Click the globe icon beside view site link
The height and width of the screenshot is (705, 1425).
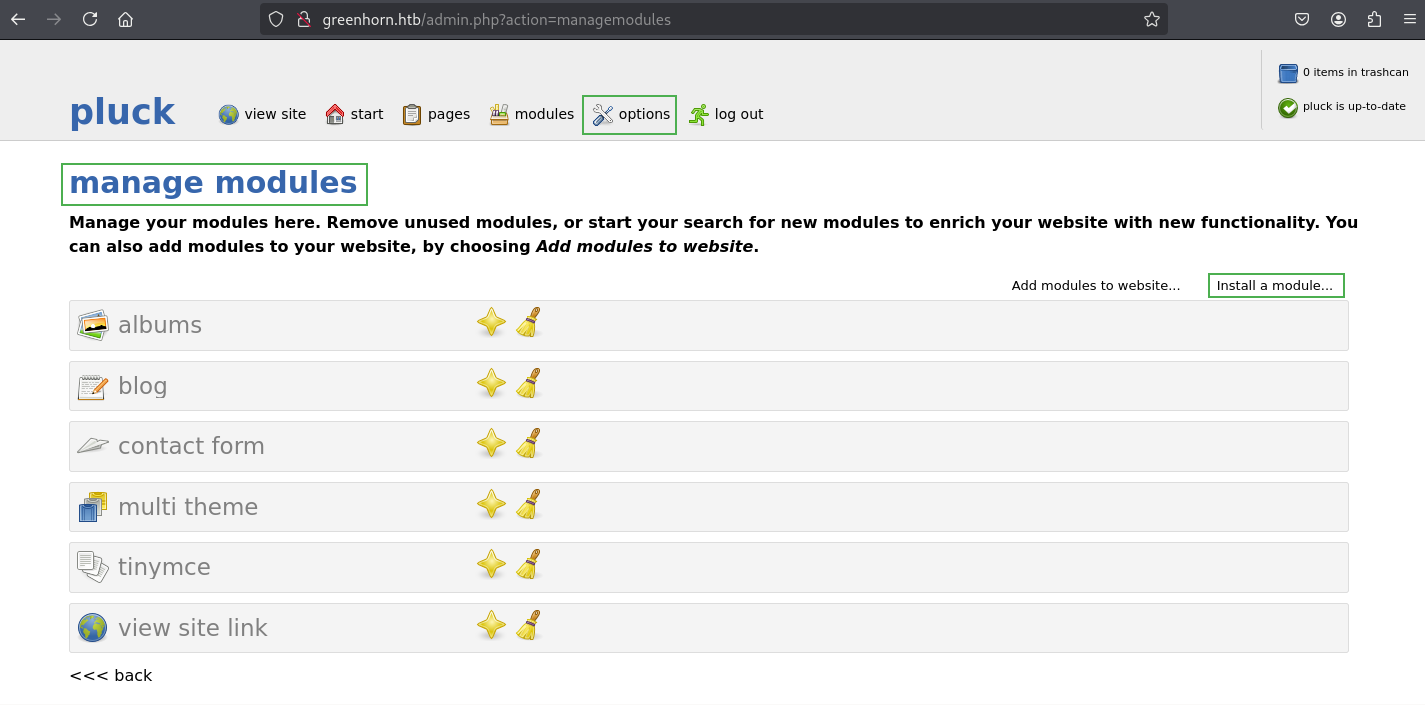coord(93,628)
